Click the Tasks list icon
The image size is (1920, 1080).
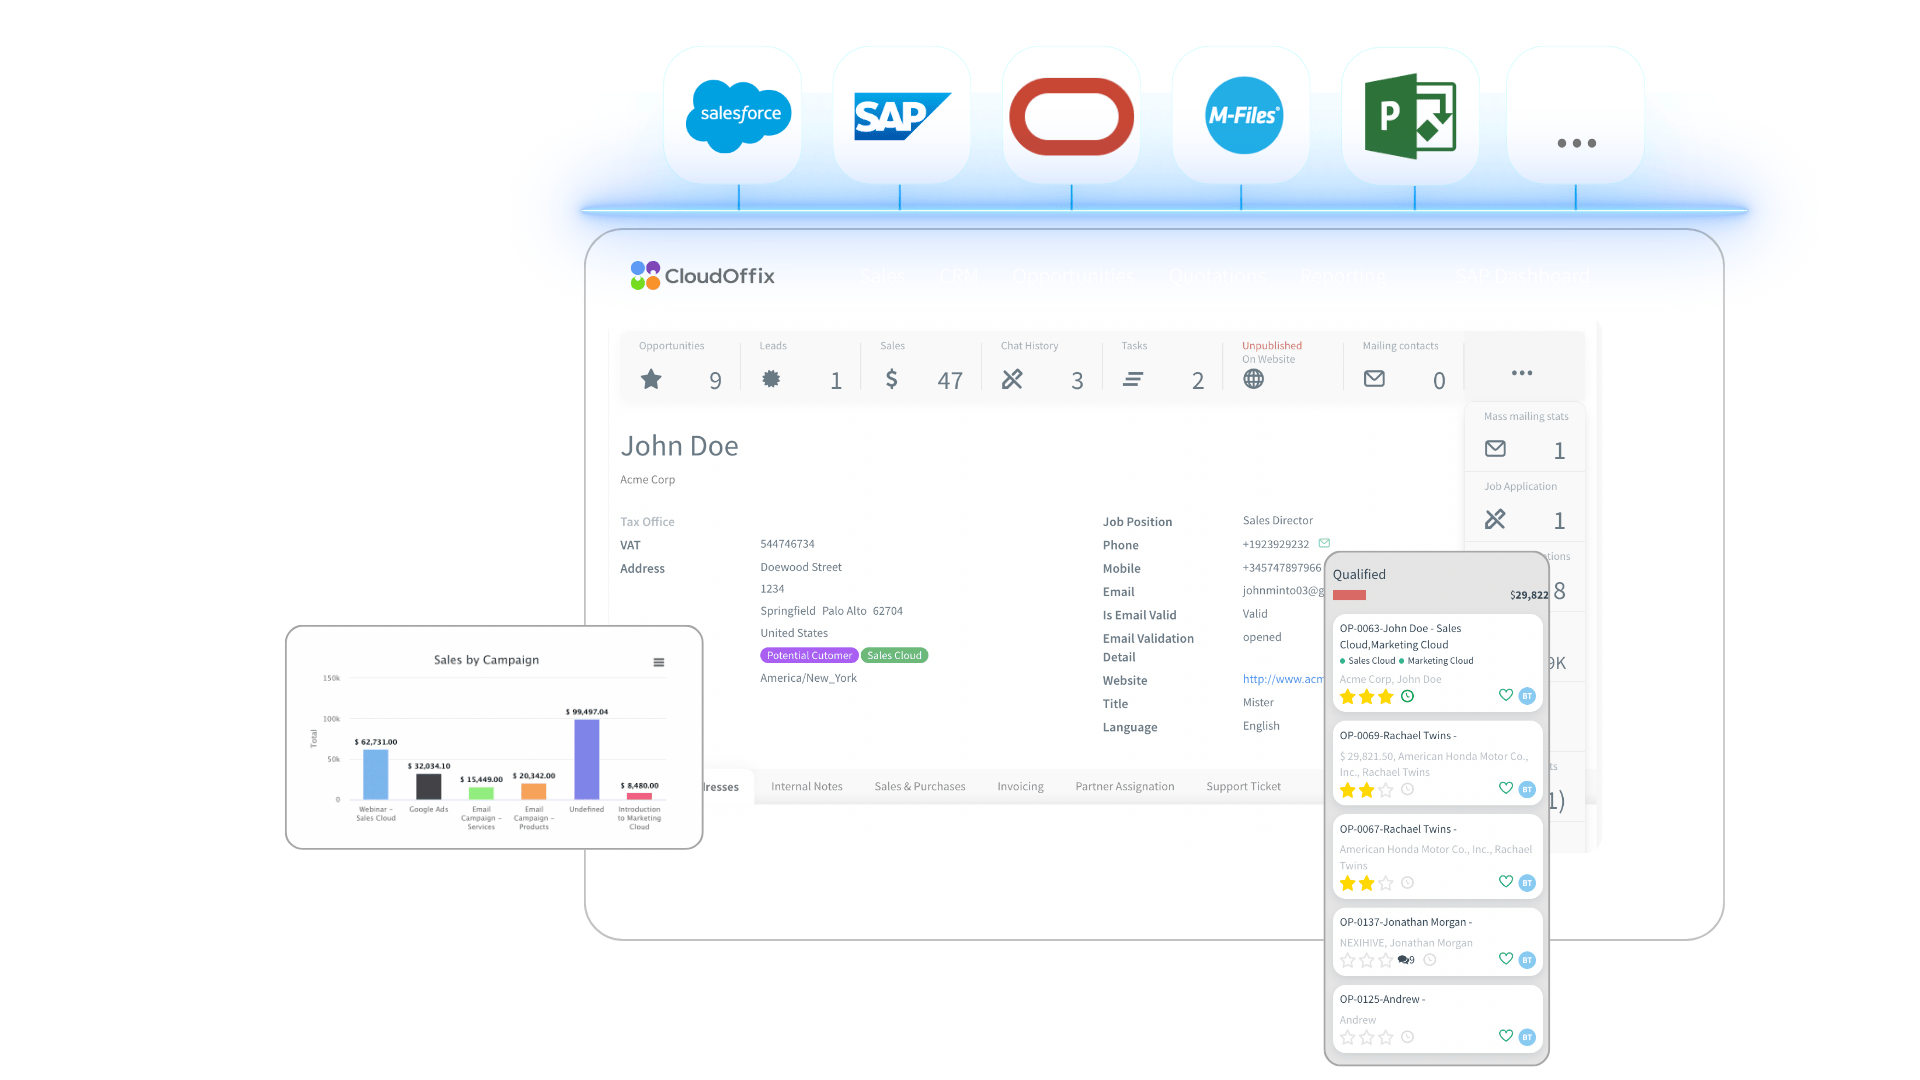1132,380
